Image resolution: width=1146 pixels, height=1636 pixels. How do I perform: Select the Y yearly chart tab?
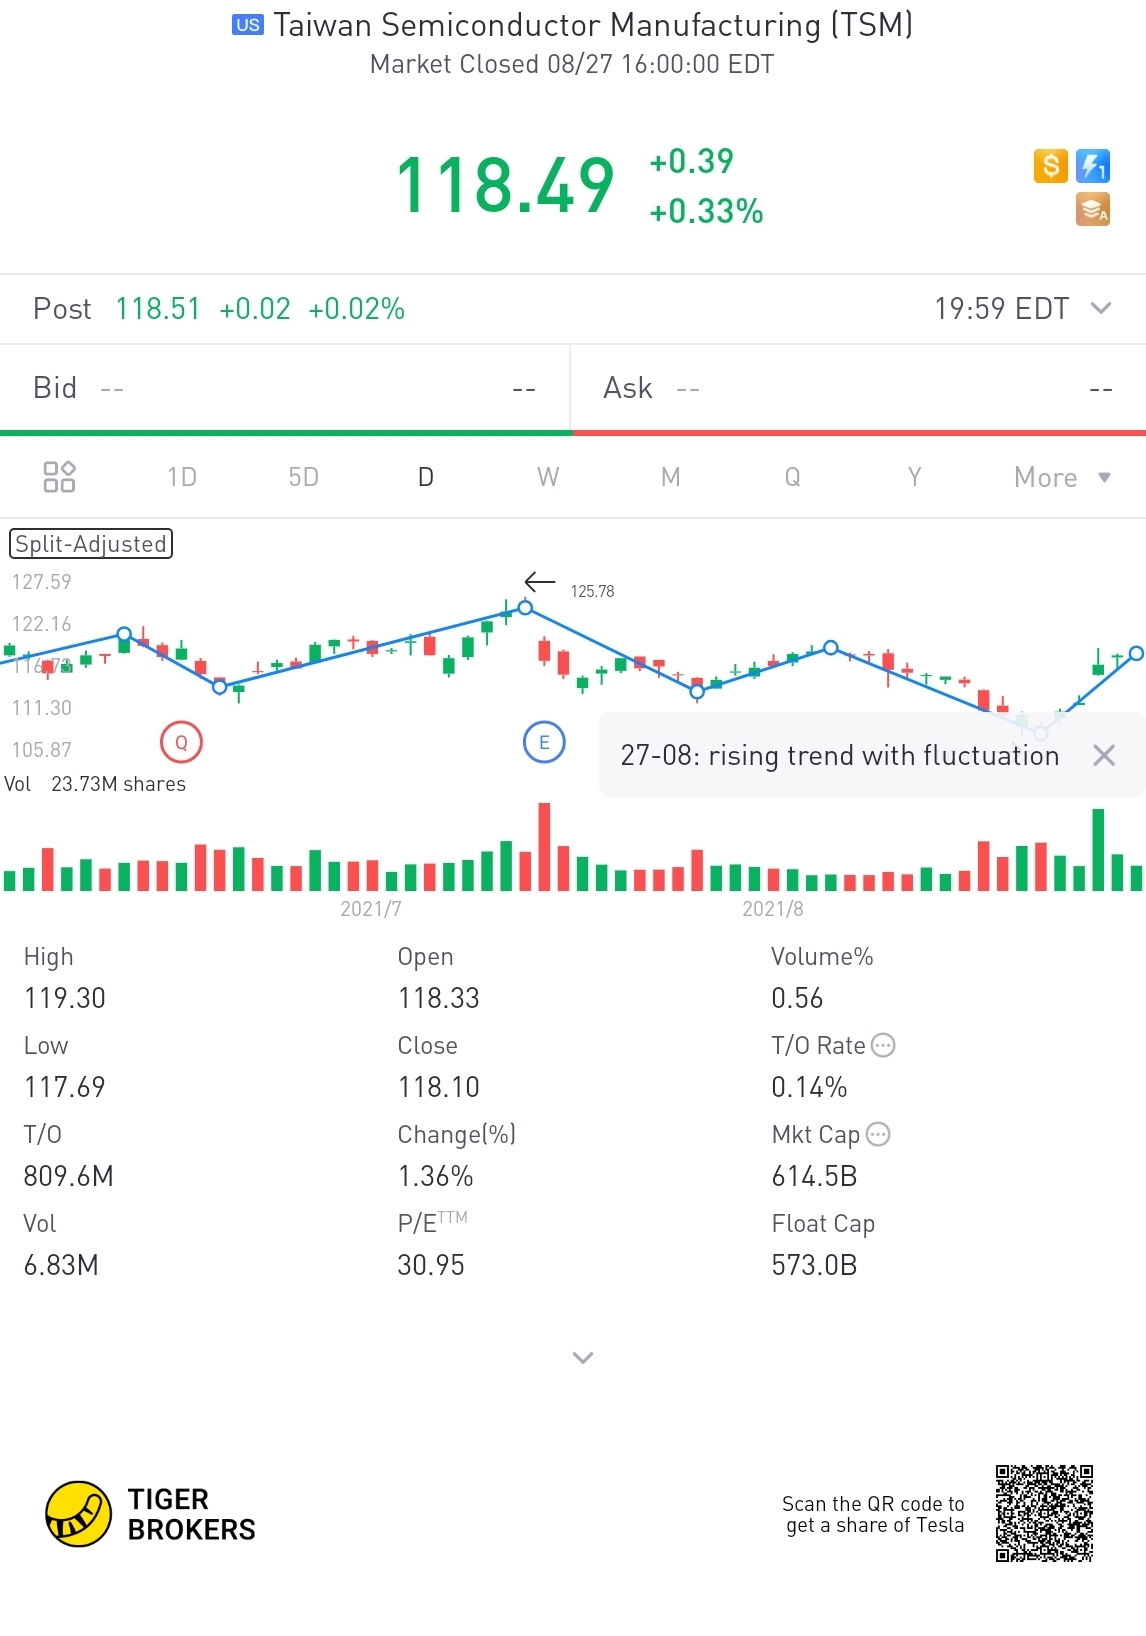click(x=914, y=477)
